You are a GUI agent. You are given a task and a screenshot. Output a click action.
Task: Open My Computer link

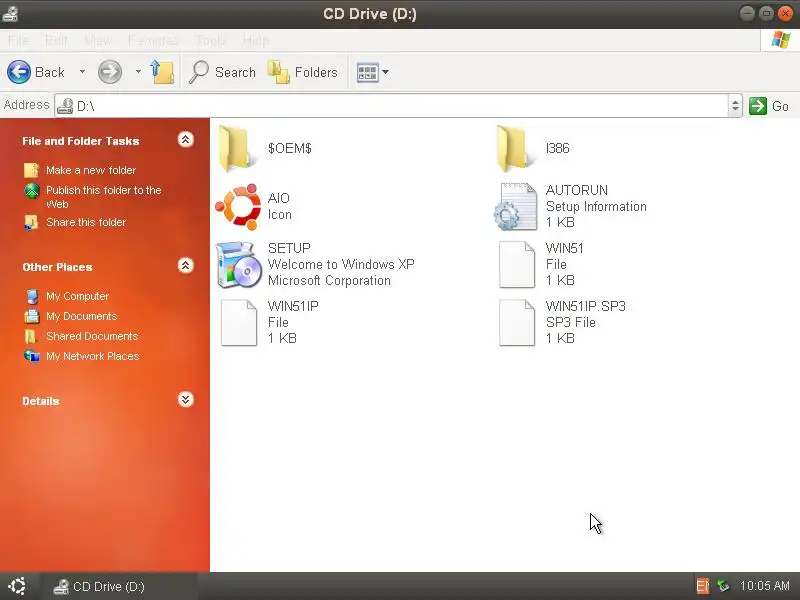78,296
